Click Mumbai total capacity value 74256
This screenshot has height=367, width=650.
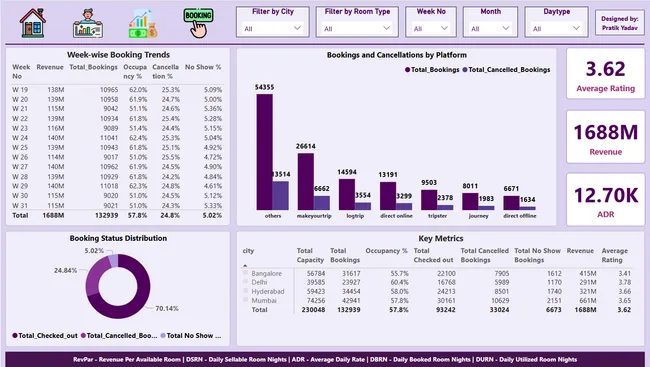tap(316, 300)
